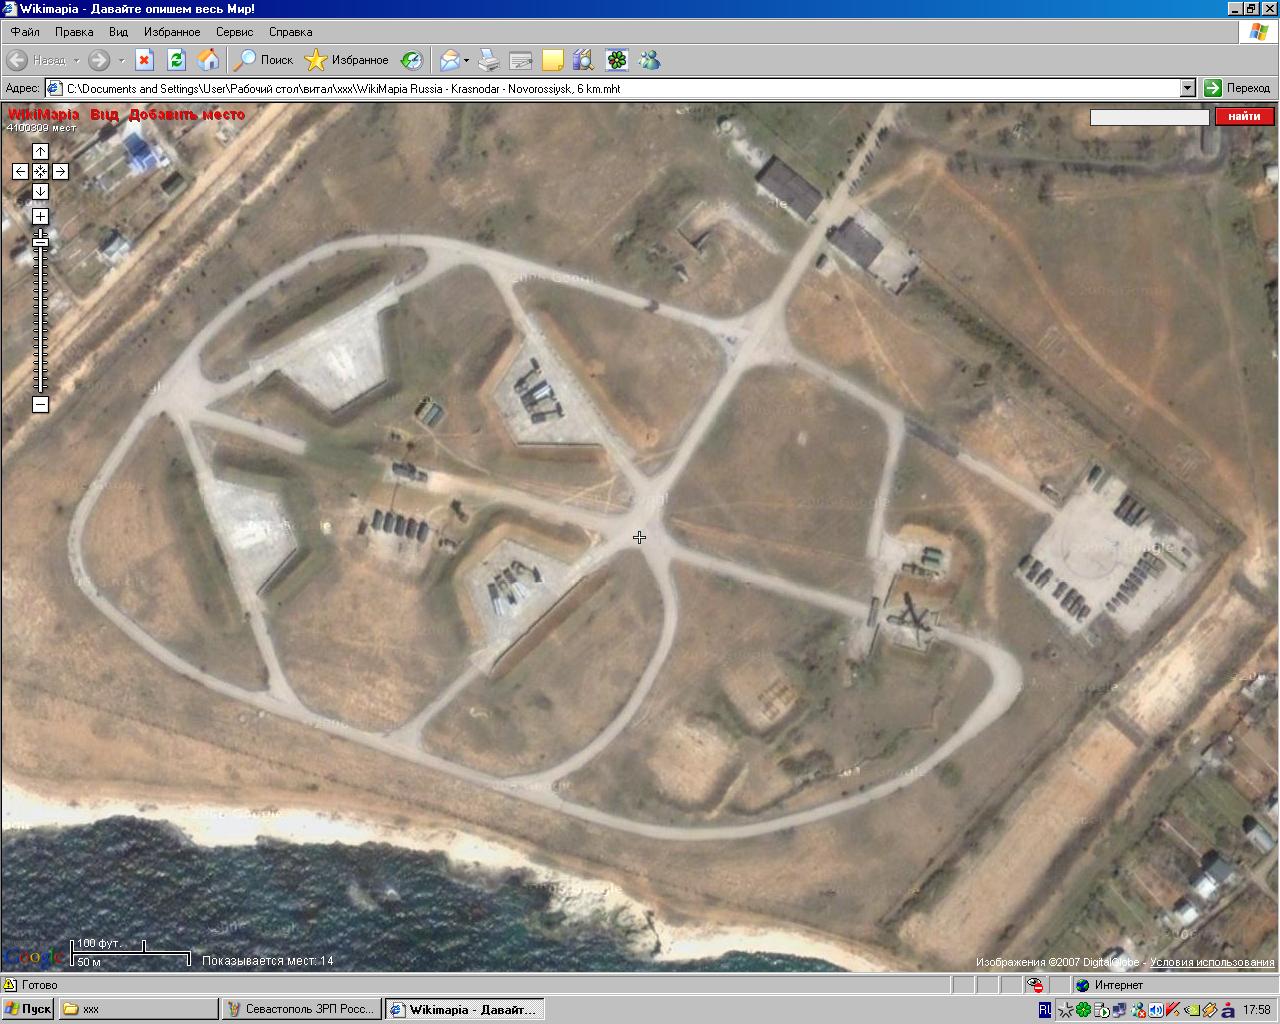This screenshot has width=1280, height=1024.
Task: Click the '4100309 мест' counter text
Action: (x=41, y=127)
